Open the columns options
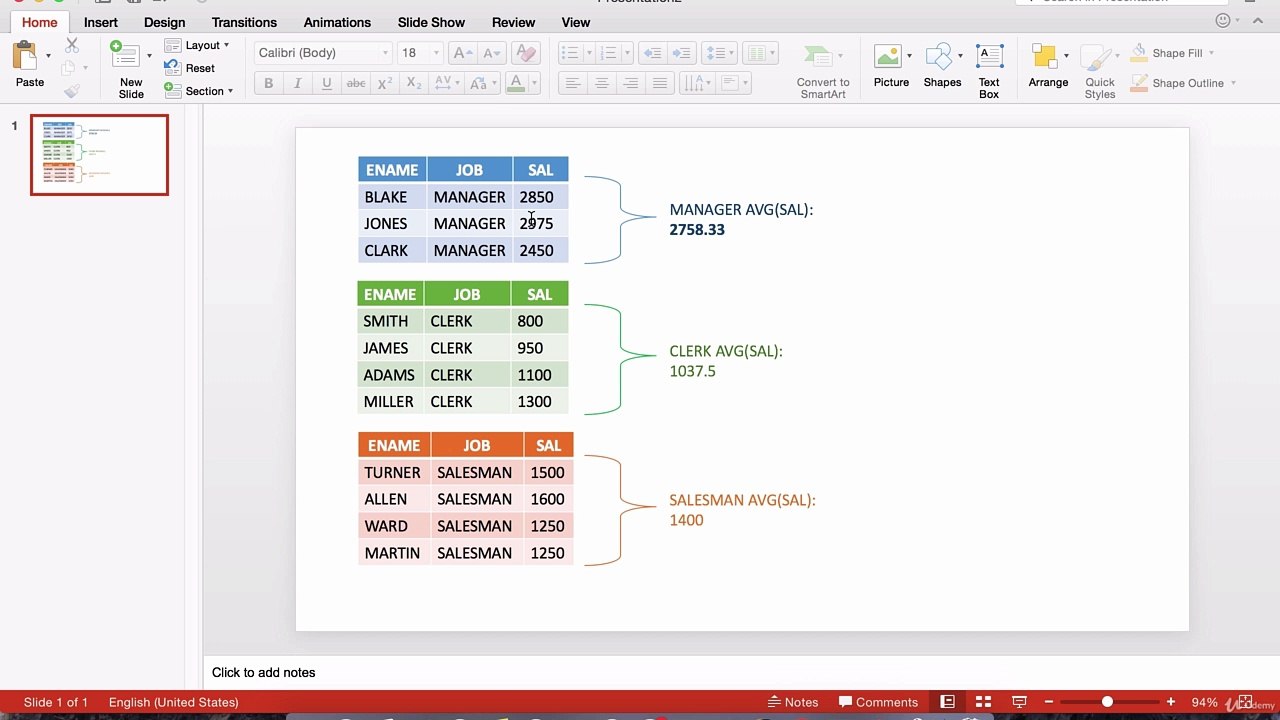1280x720 pixels. click(x=760, y=53)
